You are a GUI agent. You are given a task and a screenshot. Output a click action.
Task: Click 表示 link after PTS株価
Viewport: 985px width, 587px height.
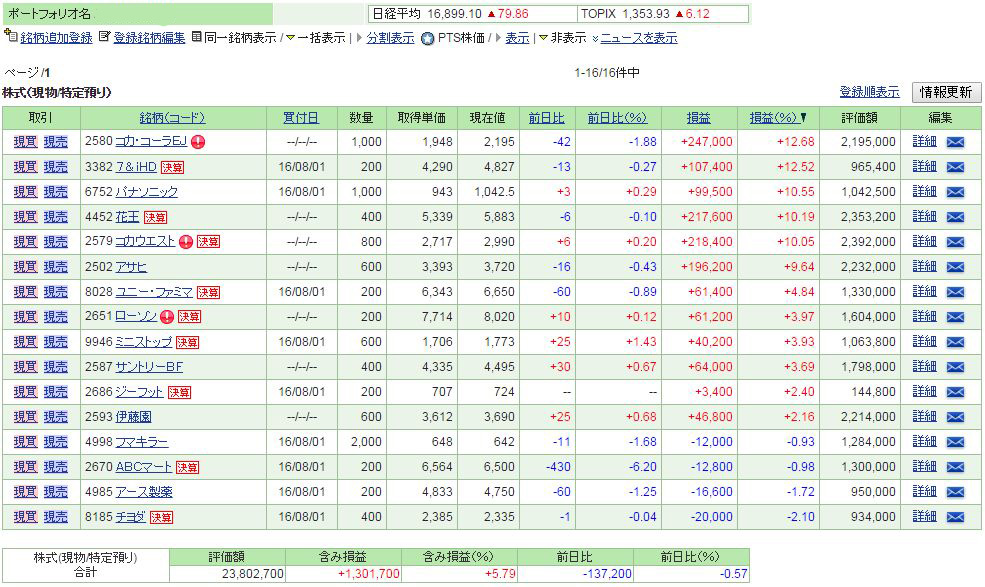click(x=517, y=38)
